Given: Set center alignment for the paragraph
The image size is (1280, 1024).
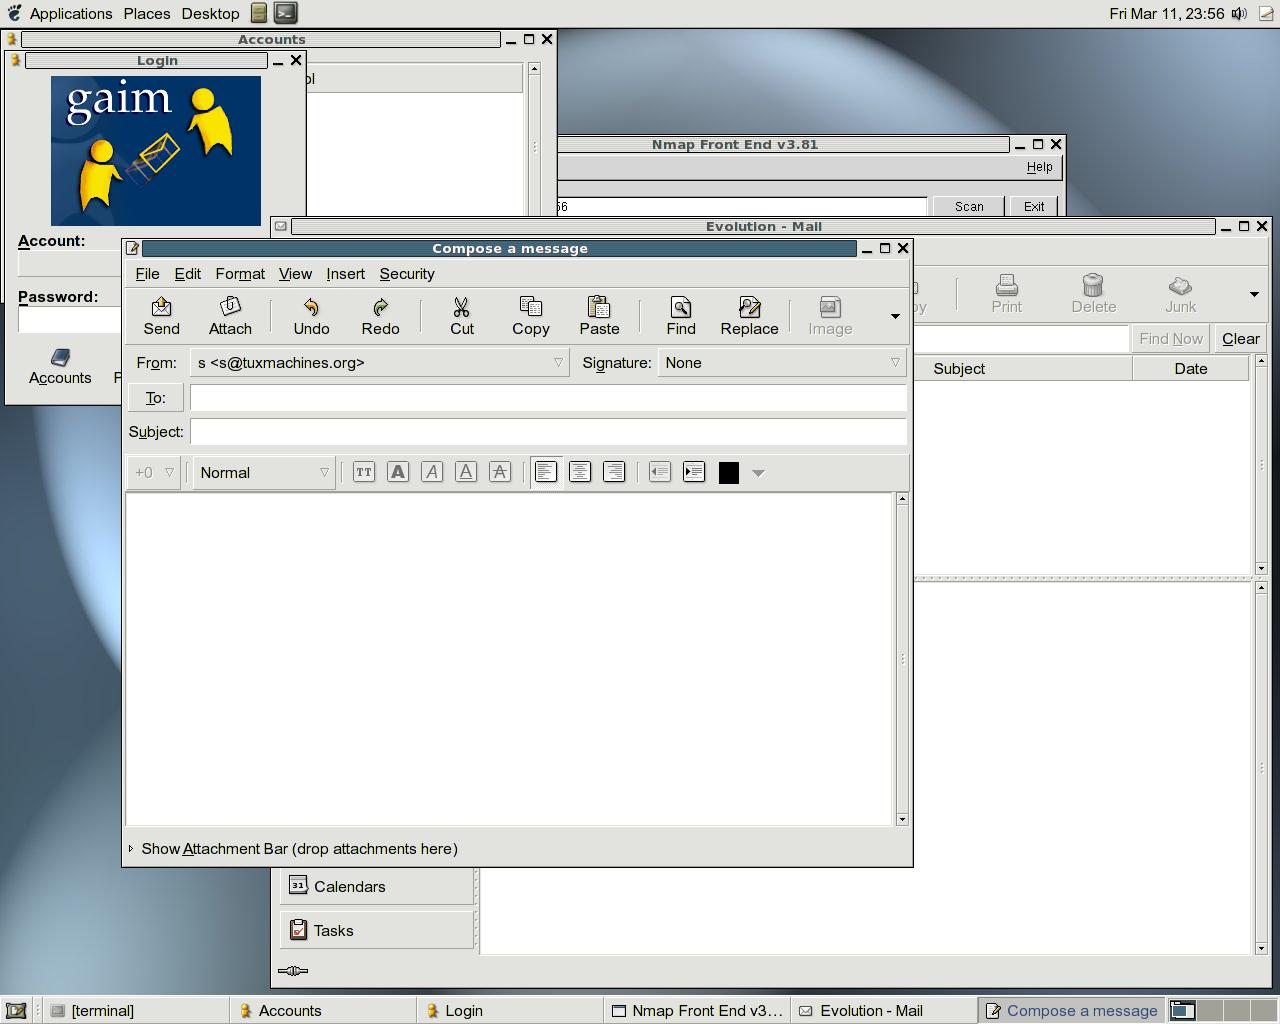Looking at the screenshot, I should pyautogui.click(x=580, y=472).
